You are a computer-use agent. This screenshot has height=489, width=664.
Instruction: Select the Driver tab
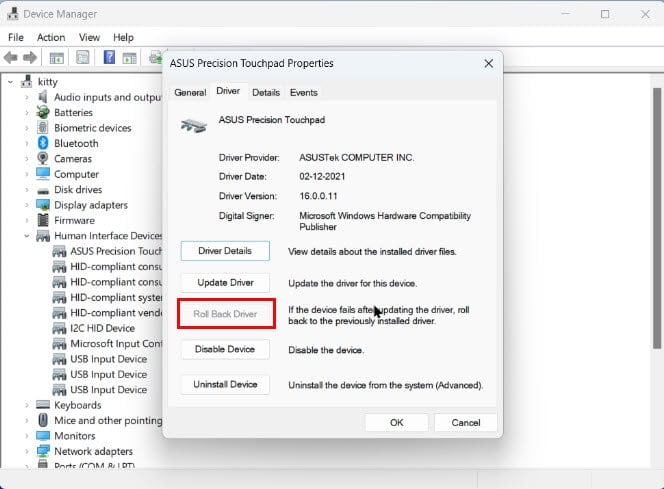pyautogui.click(x=228, y=91)
